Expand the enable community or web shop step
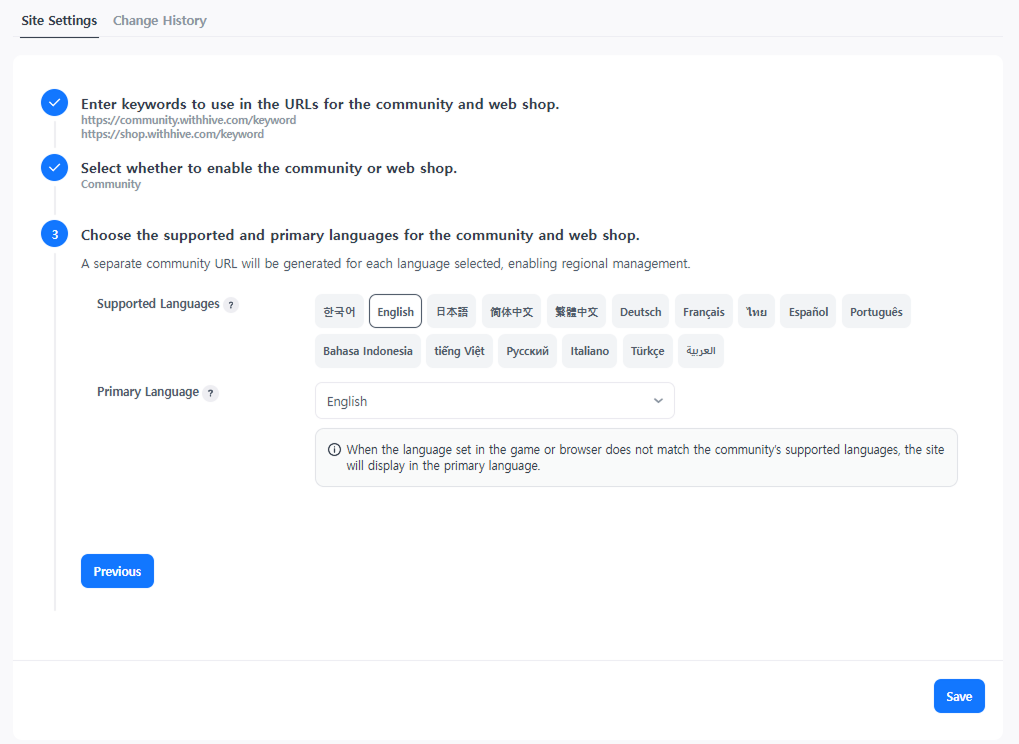The width and height of the screenshot is (1019, 744). click(269, 168)
